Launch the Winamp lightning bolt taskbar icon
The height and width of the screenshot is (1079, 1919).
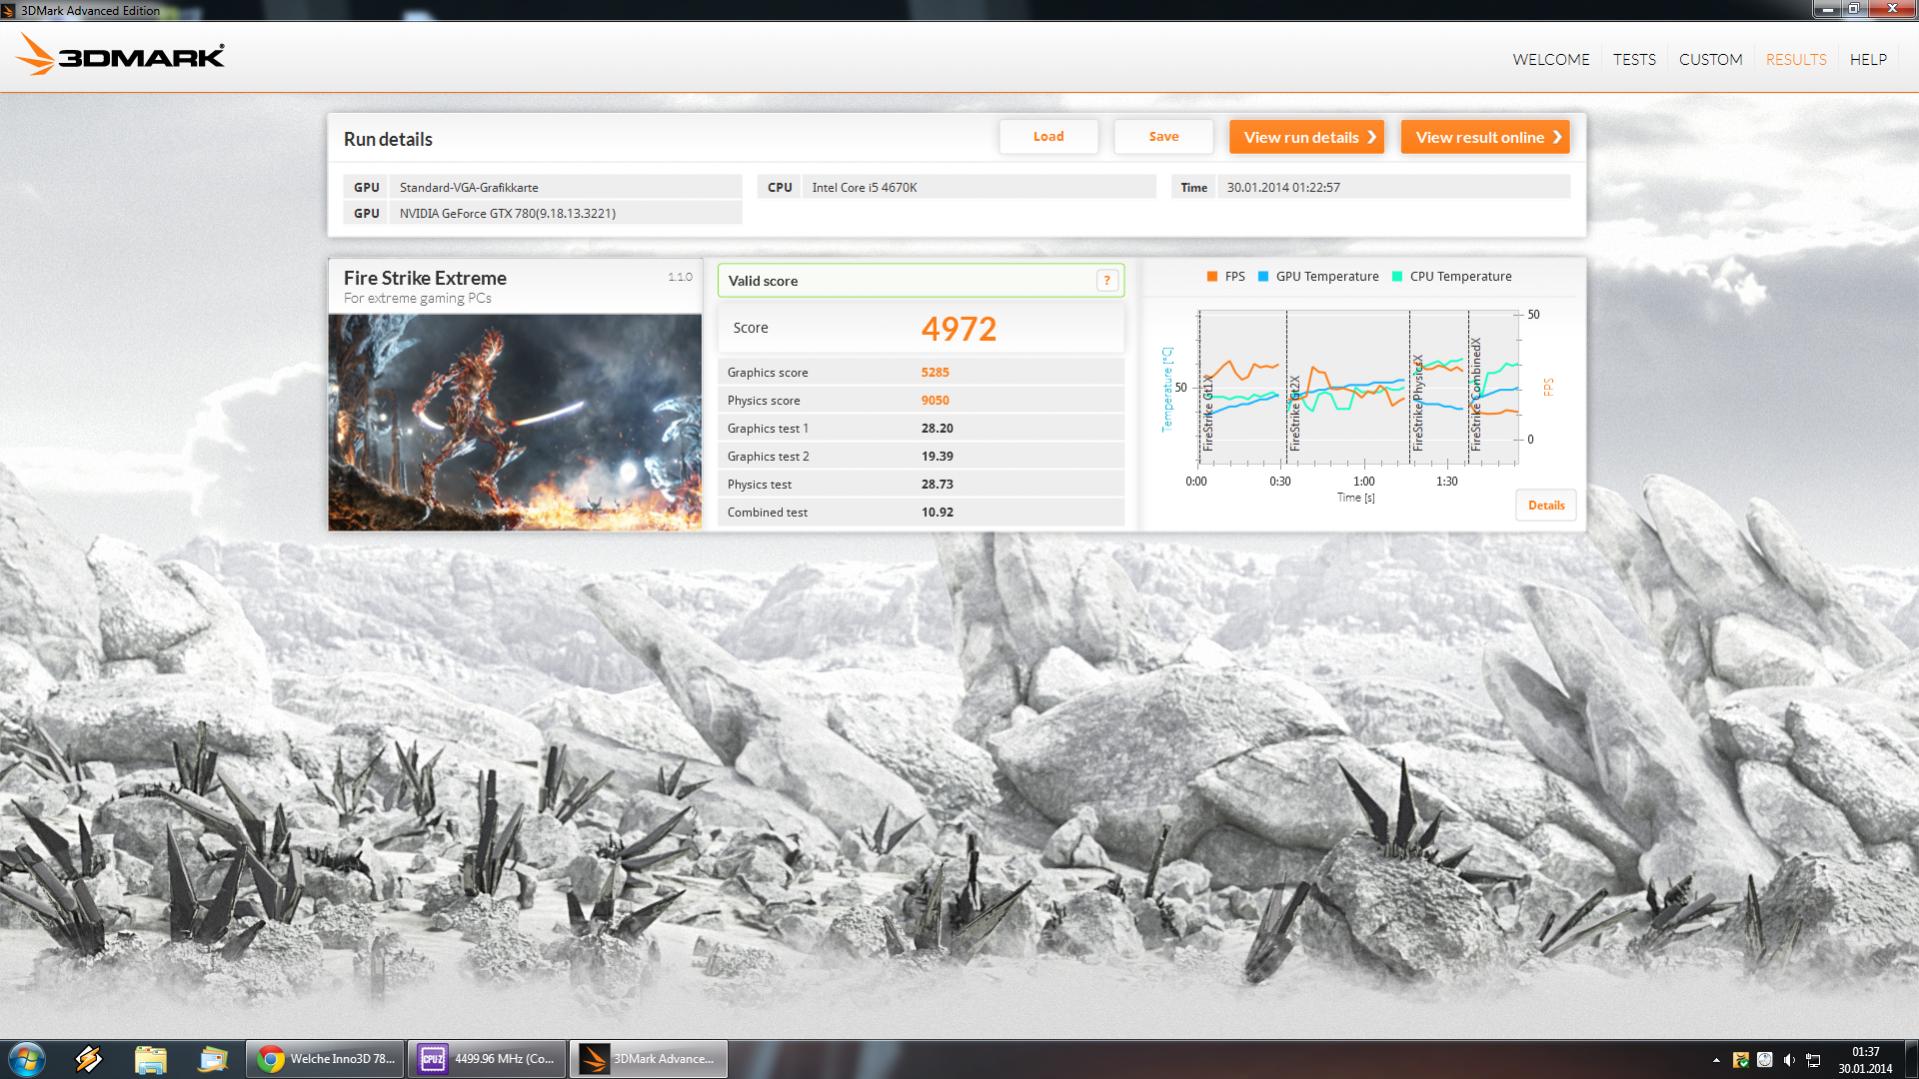88,1059
